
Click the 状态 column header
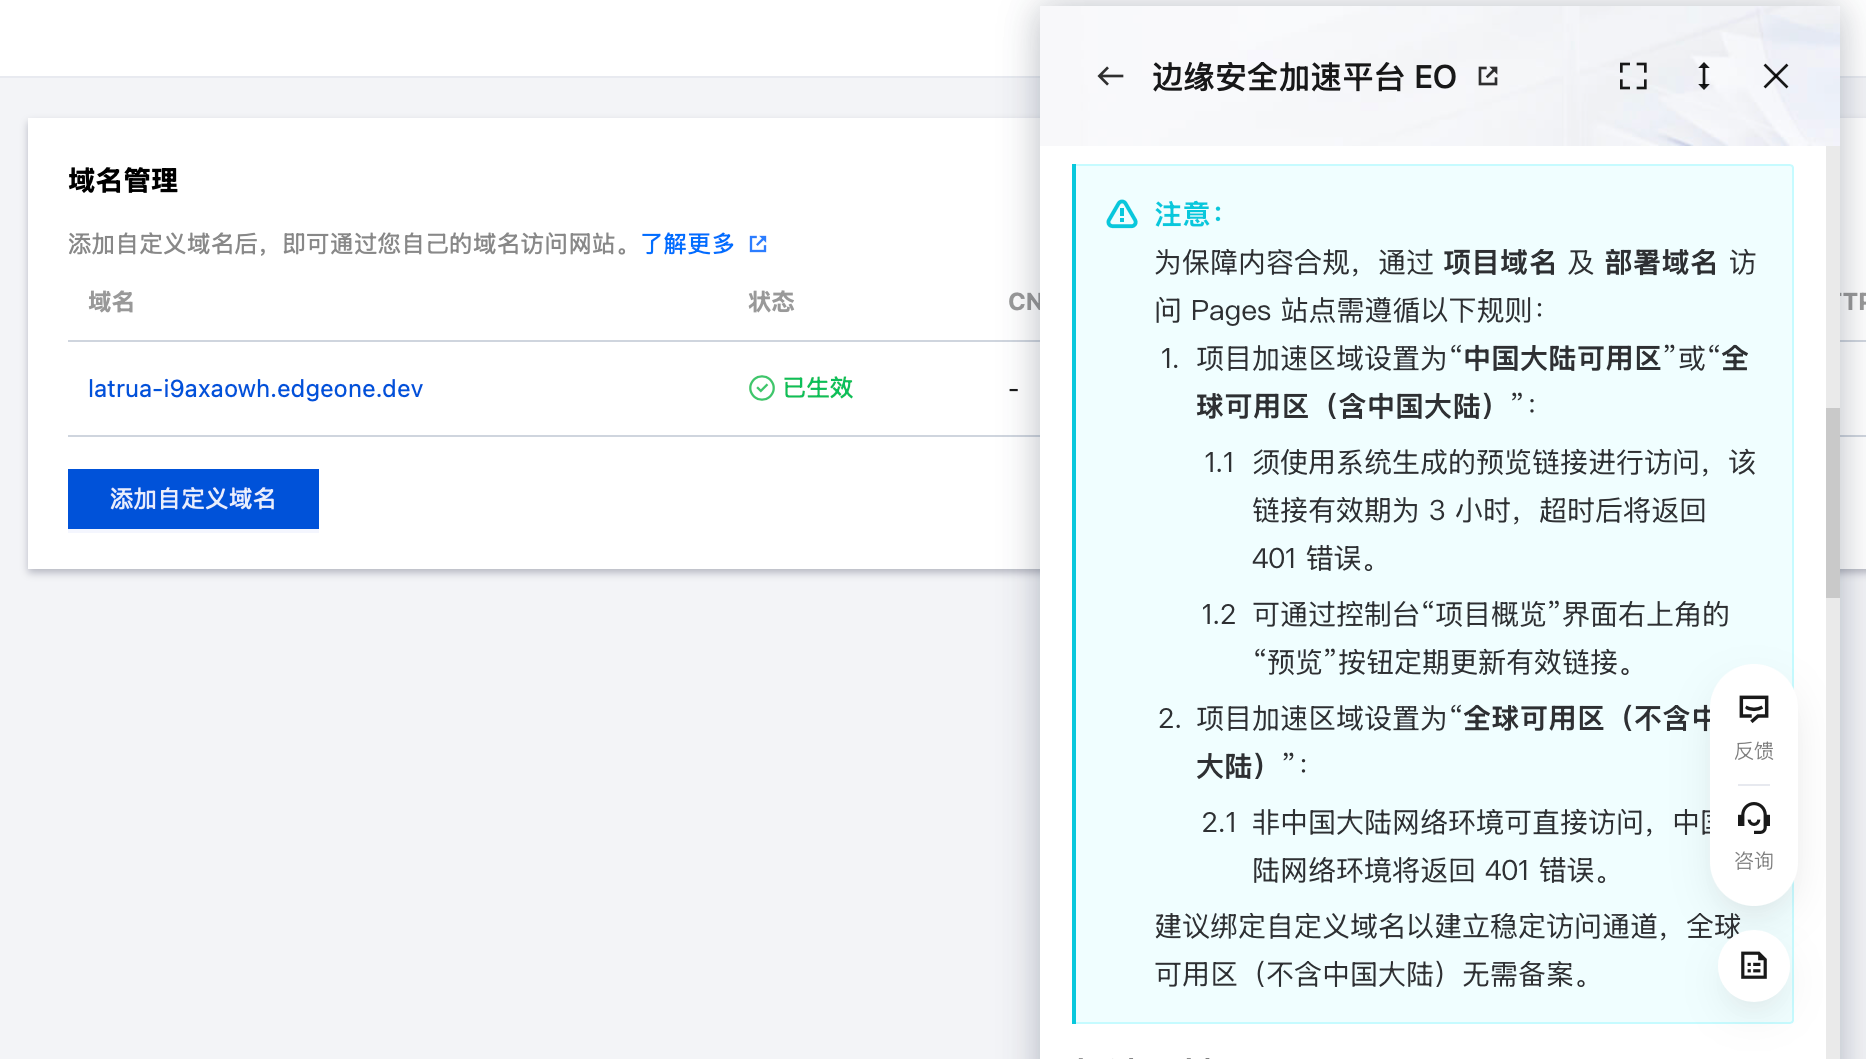click(x=771, y=302)
